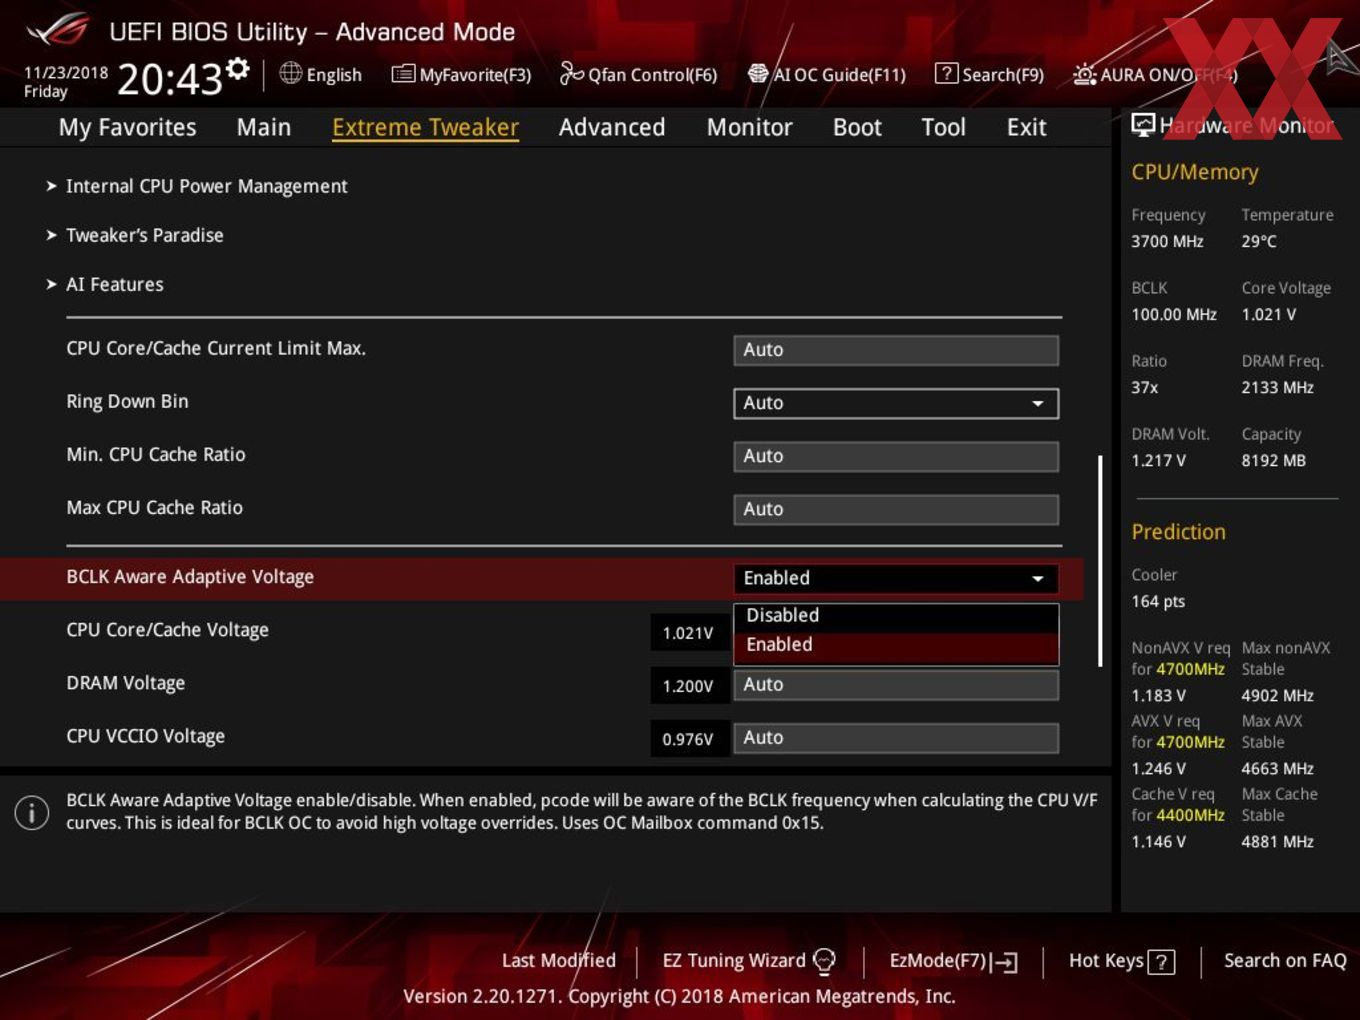Select Enabled in the dropdown list
The height and width of the screenshot is (1020, 1360).
click(896, 645)
